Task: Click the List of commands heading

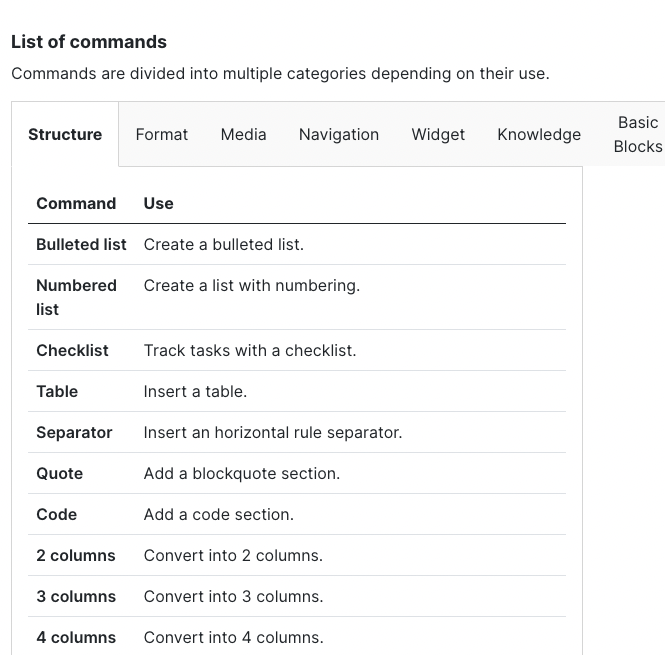Action: pos(89,42)
